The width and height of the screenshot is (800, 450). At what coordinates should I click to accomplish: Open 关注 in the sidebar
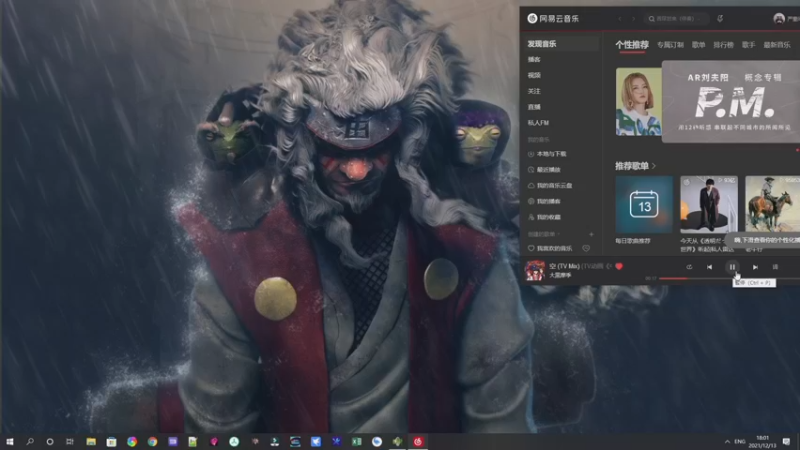click(x=534, y=91)
